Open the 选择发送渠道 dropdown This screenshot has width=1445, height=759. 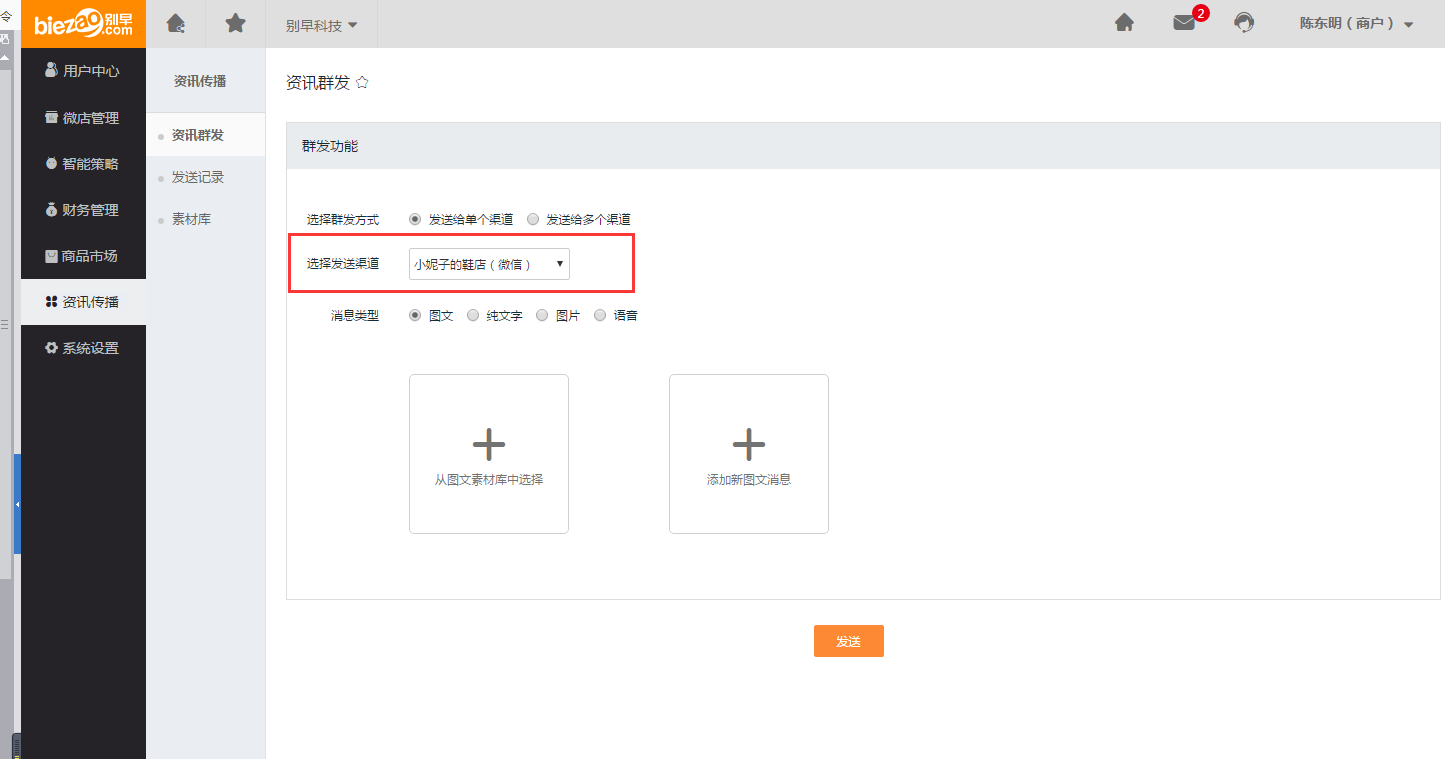coord(489,265)
